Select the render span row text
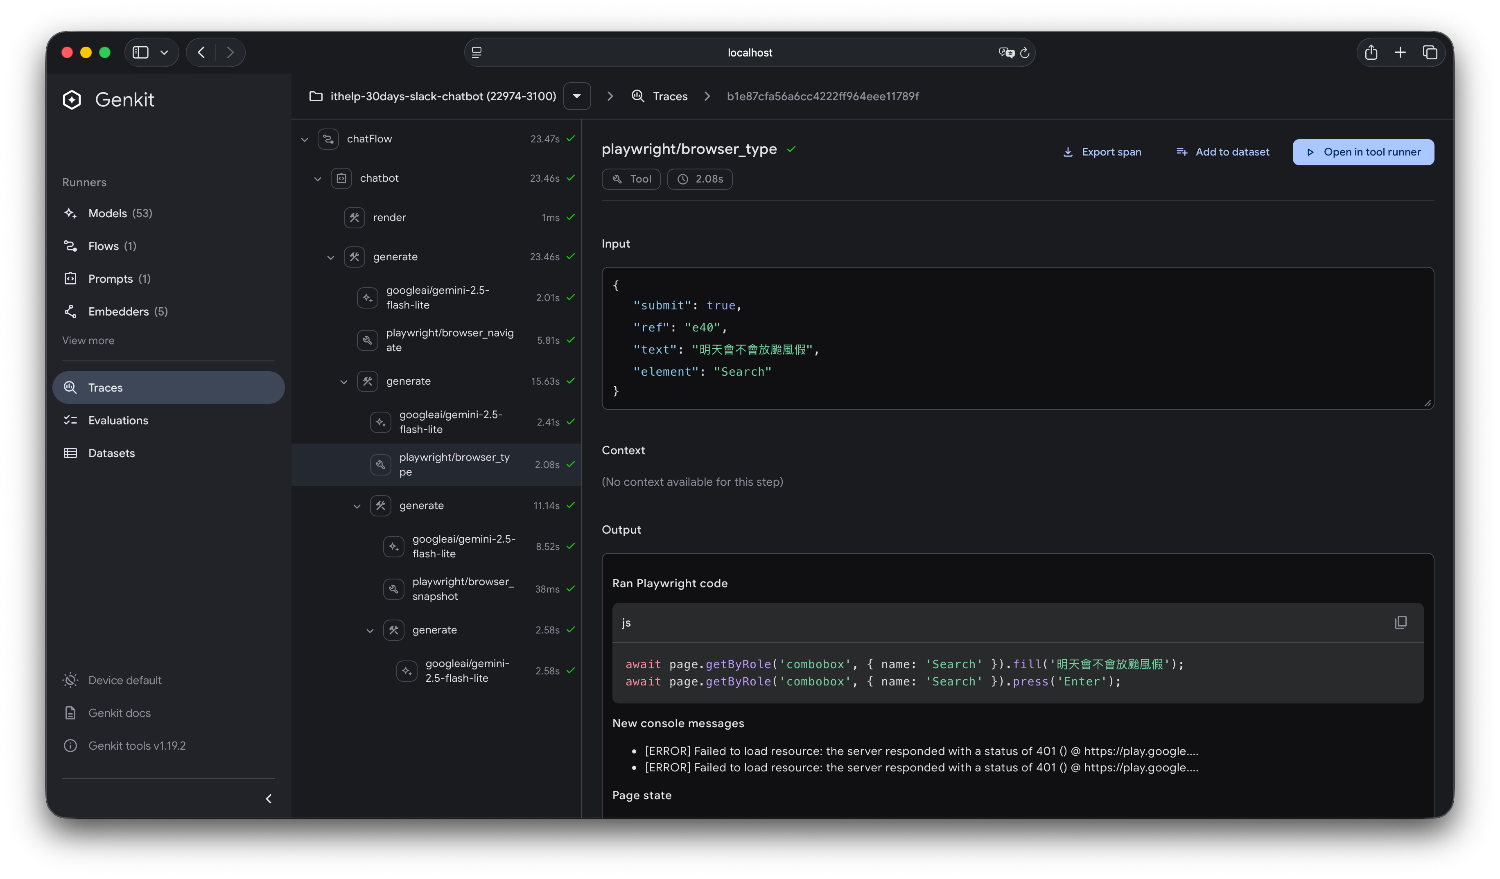The width and height of the screenshot is (1500, 879). pos(389,218)
